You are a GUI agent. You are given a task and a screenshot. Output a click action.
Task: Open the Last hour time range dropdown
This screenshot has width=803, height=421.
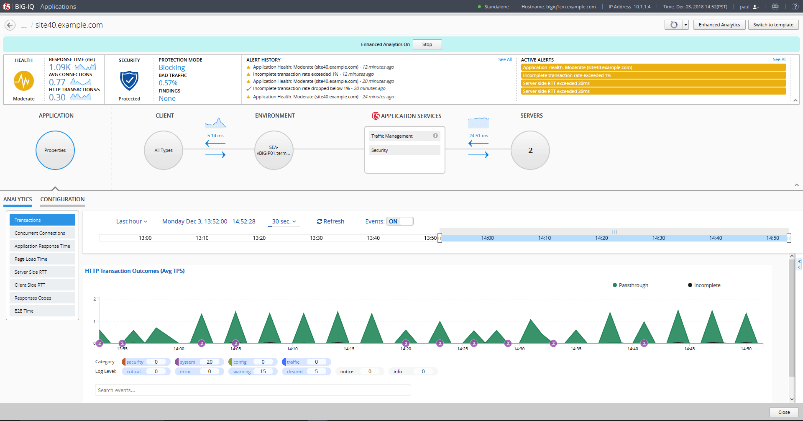132,221
